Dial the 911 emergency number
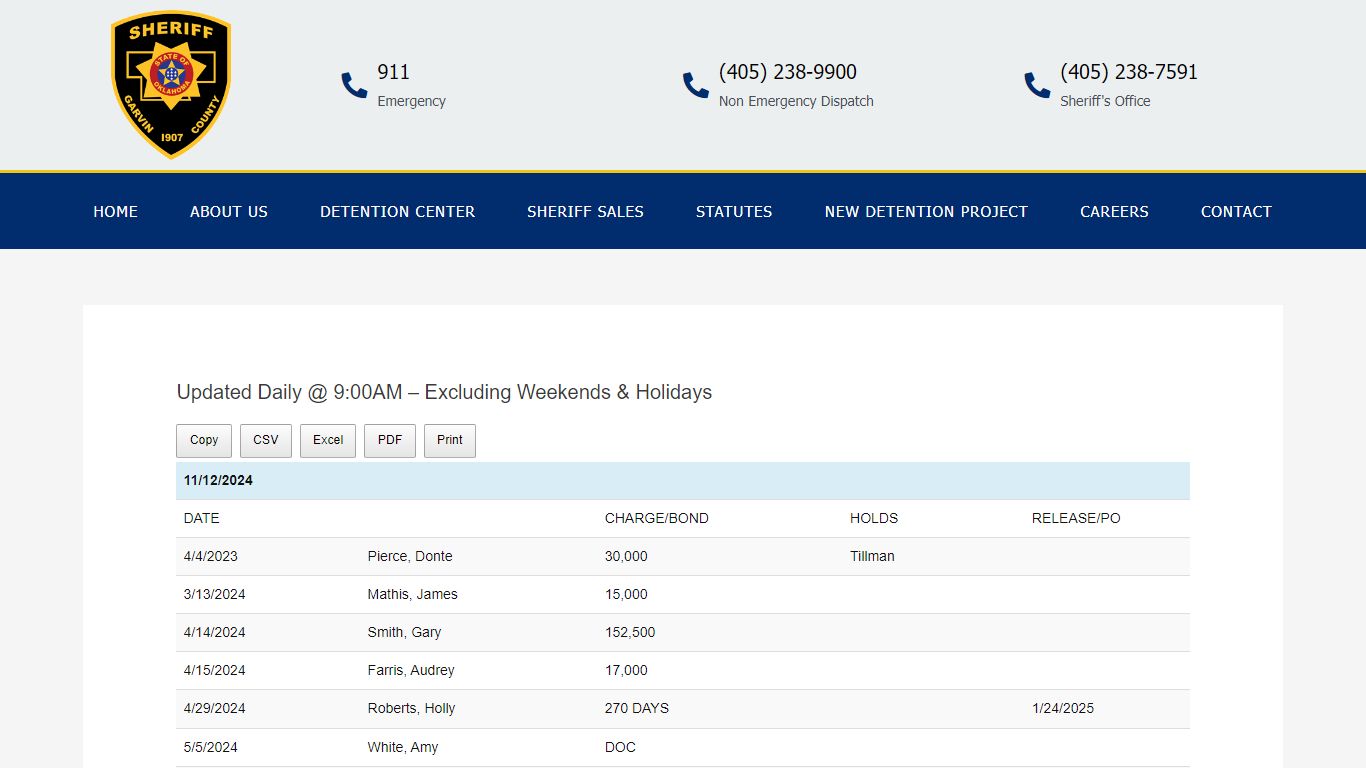The height and width of the screenshot is (768, 1366). point(394,72)
